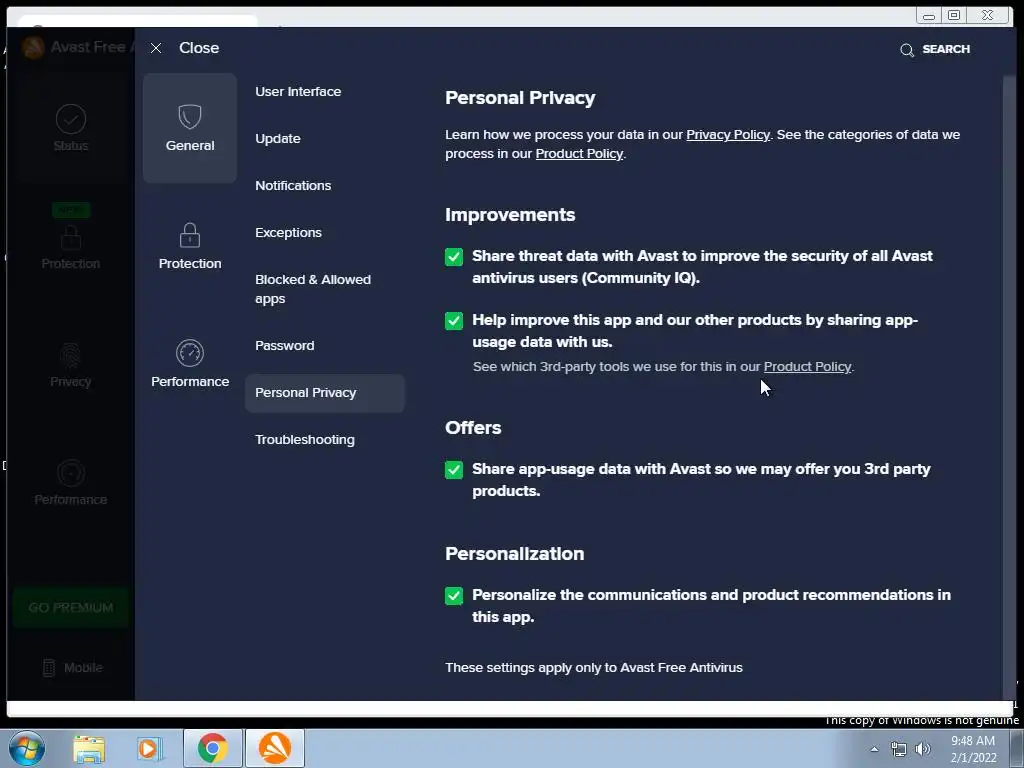Select the Personal Privacy item
This screenshot has width=1024, height=768.
coord(325,393)
